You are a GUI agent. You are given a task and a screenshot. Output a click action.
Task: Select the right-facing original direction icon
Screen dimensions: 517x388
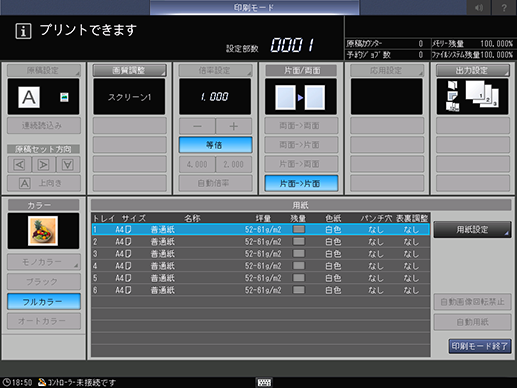click(44, 165)
